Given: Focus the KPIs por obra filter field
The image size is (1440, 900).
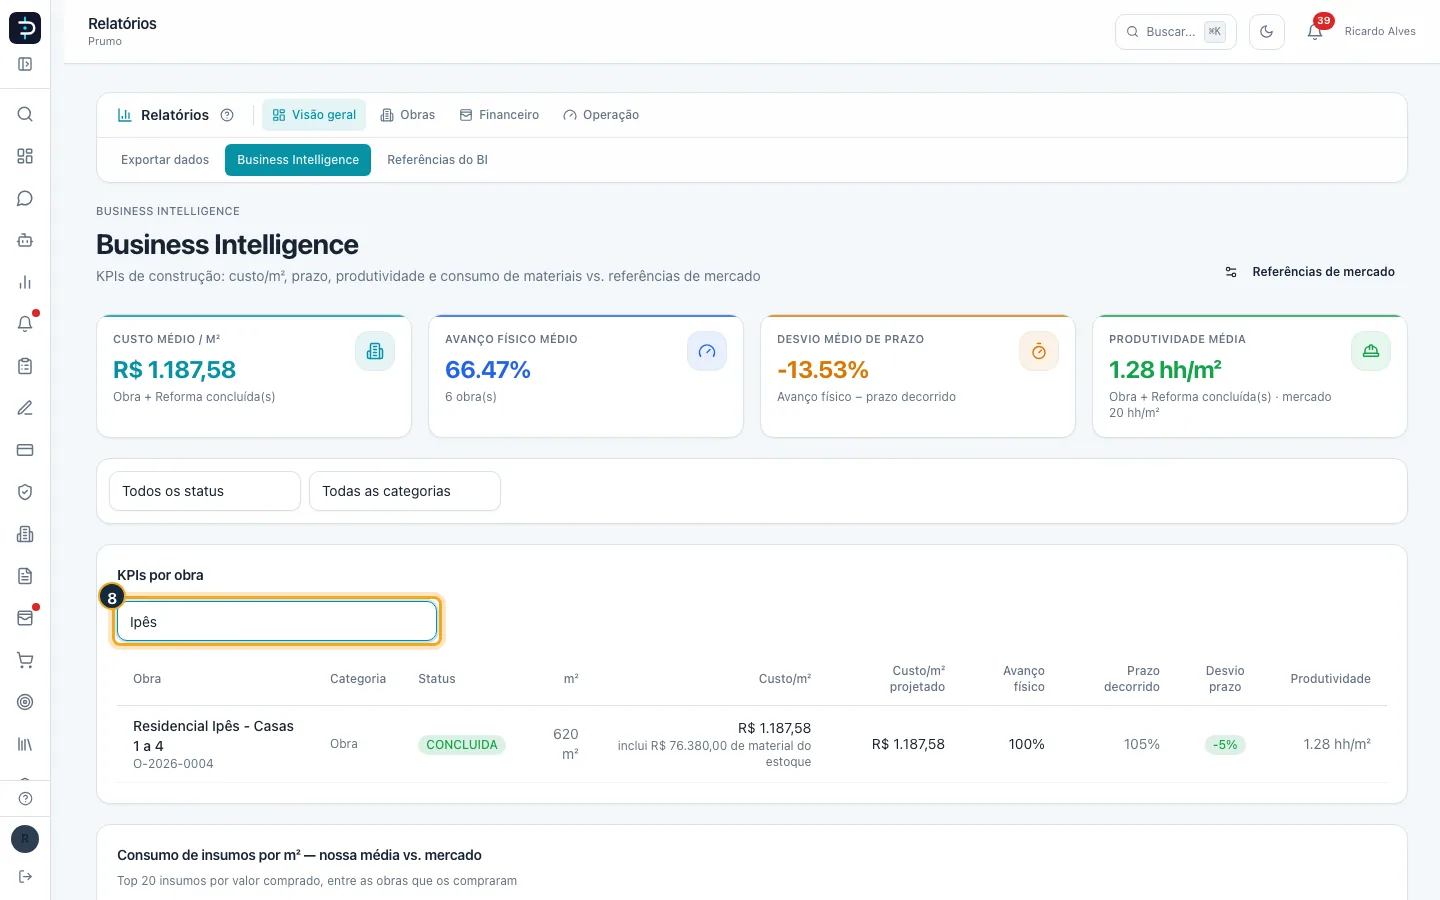Looking at the screenshot, I should click(277, 621).
